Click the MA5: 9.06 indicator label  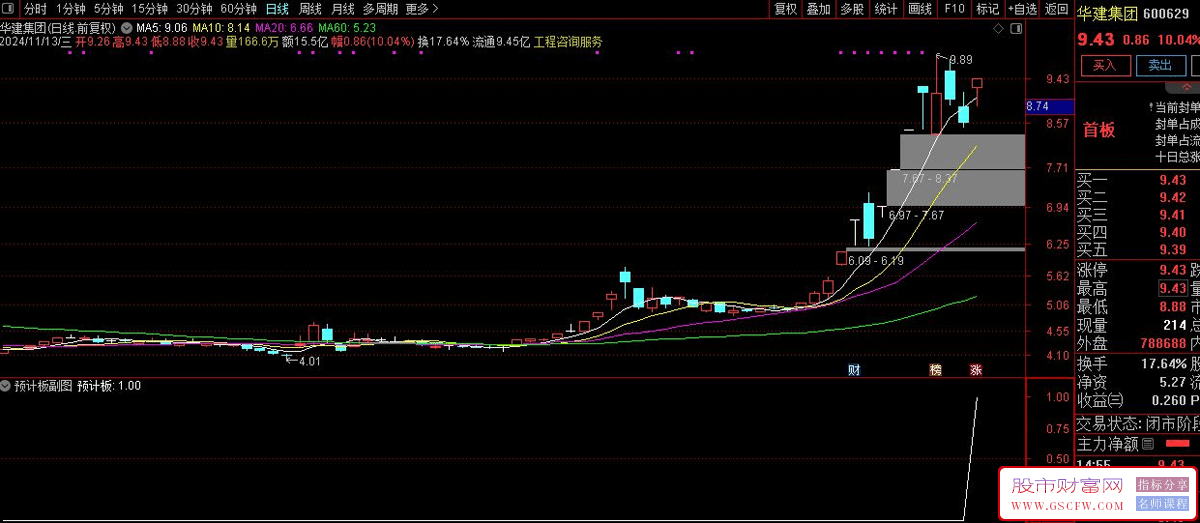click(161, 29)
